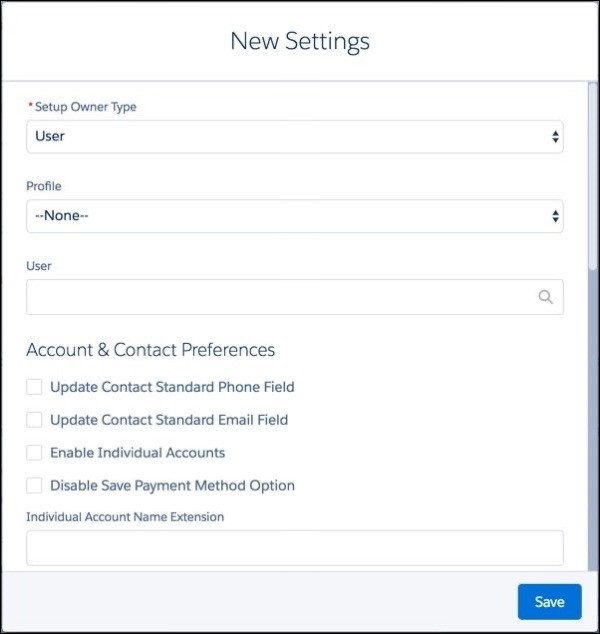Click the User lookup input field
600x634 pixels.
tap(295, 297)
